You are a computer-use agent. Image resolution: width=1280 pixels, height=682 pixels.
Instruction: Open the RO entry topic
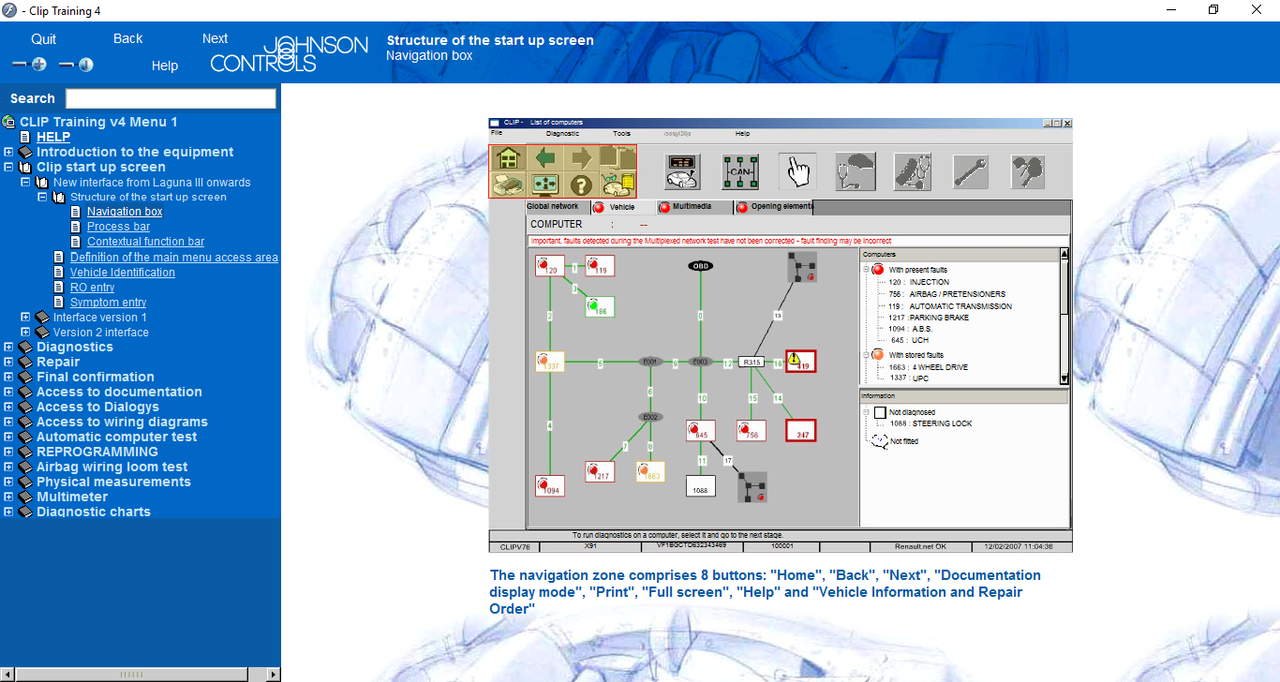tap(92, 287)
